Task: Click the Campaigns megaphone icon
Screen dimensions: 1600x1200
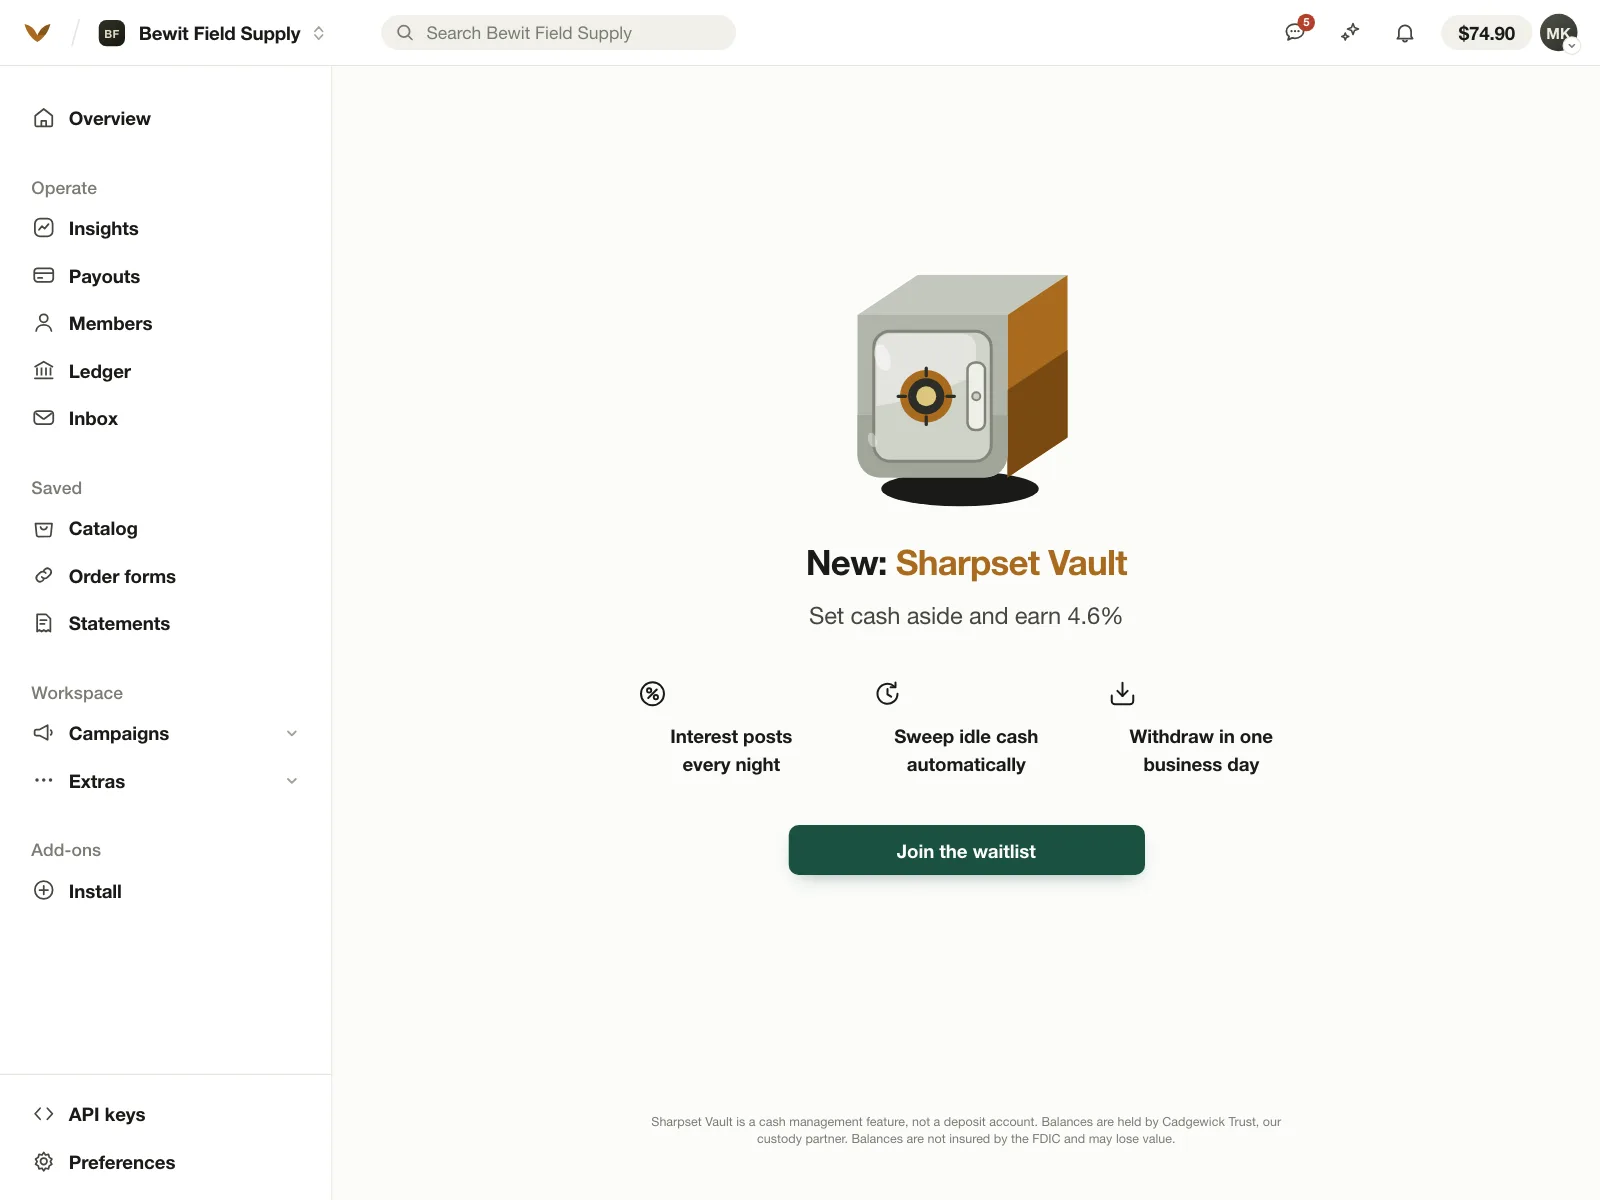Action: 44,733
